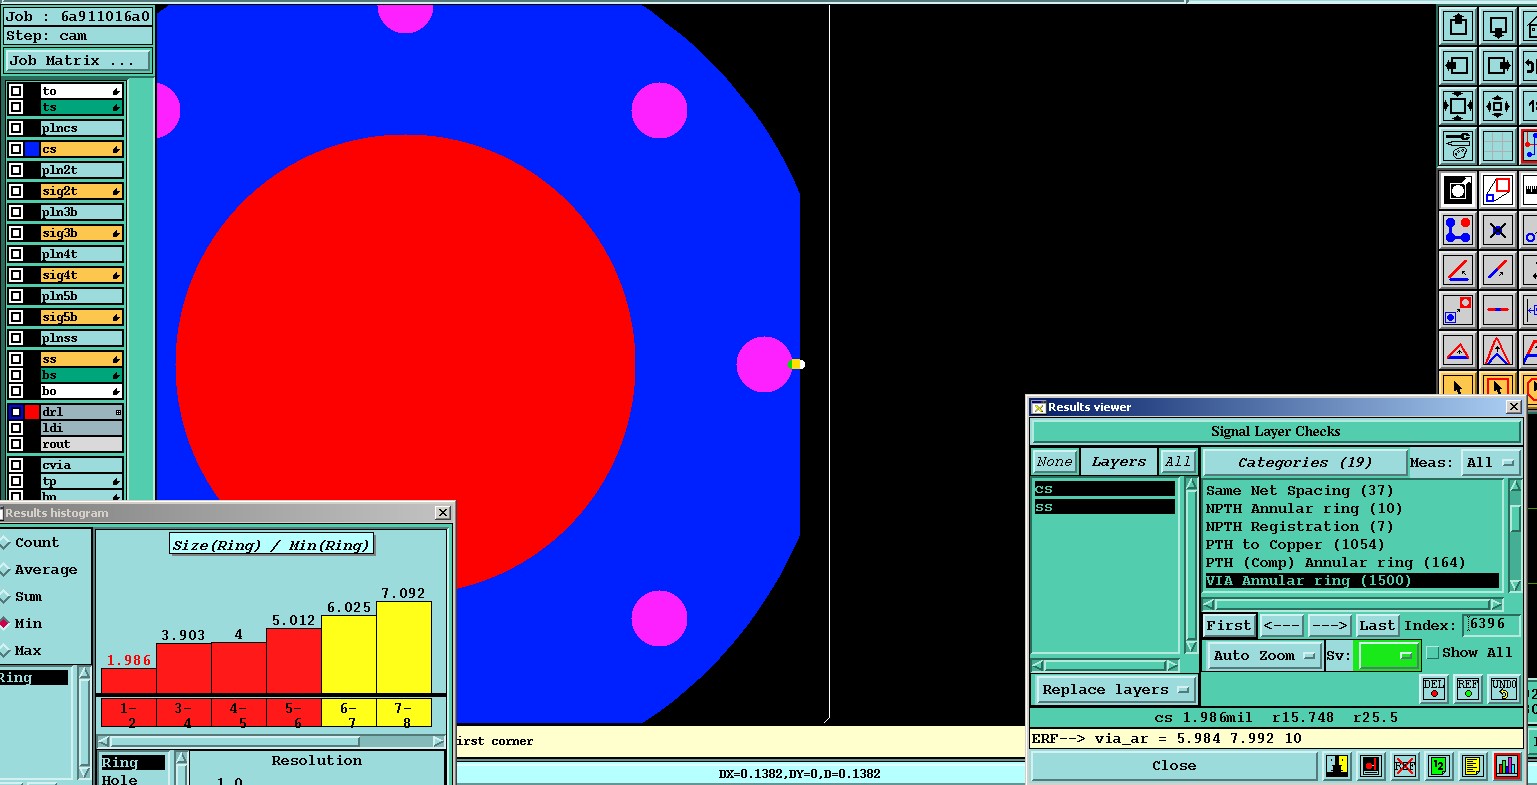
Task: Toggle checkbox for layer sig2t
Action: pos(16,191)
